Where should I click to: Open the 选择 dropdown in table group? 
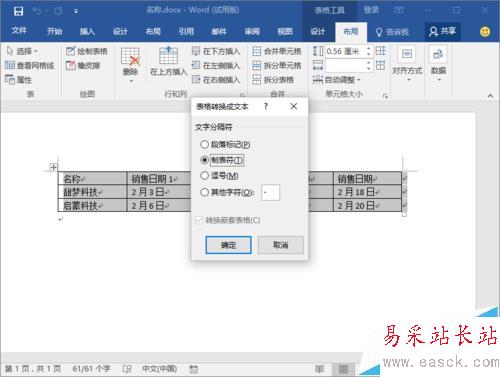(x=22, y=51)
